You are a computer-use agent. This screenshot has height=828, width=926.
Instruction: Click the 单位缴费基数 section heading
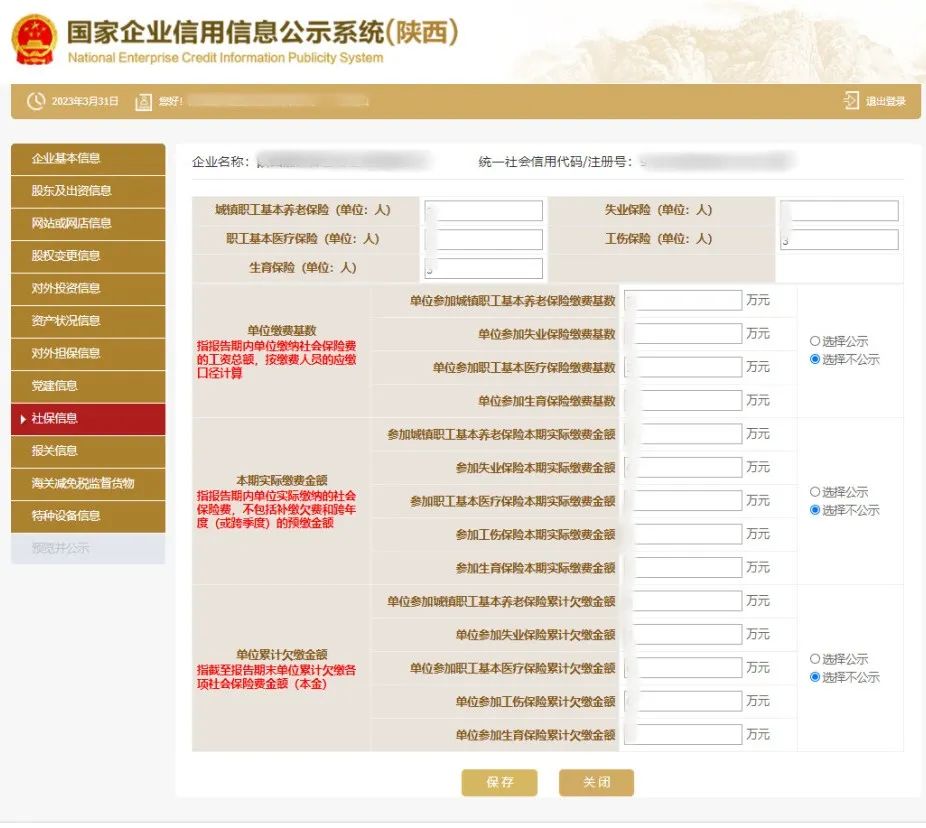coord(282,330)
